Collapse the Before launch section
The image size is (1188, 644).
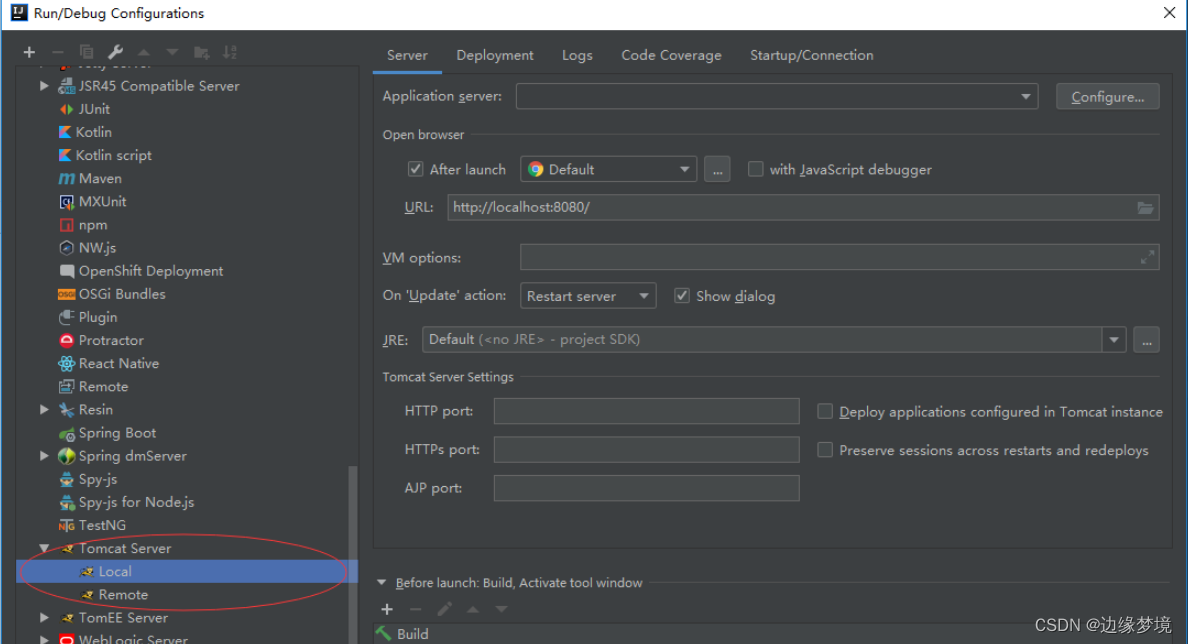click(x=382, y=583)
